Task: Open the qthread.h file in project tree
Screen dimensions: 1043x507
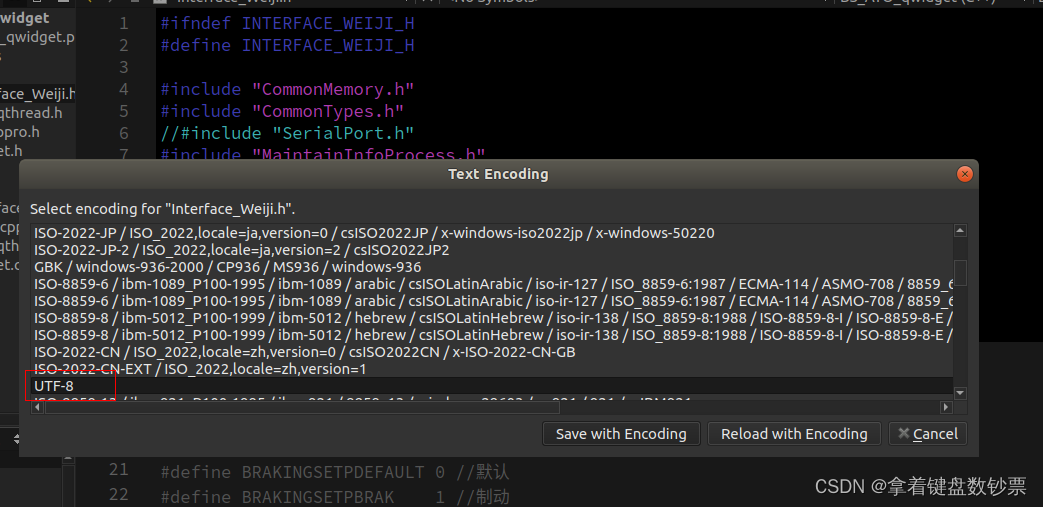Action: tap(31, 113)
